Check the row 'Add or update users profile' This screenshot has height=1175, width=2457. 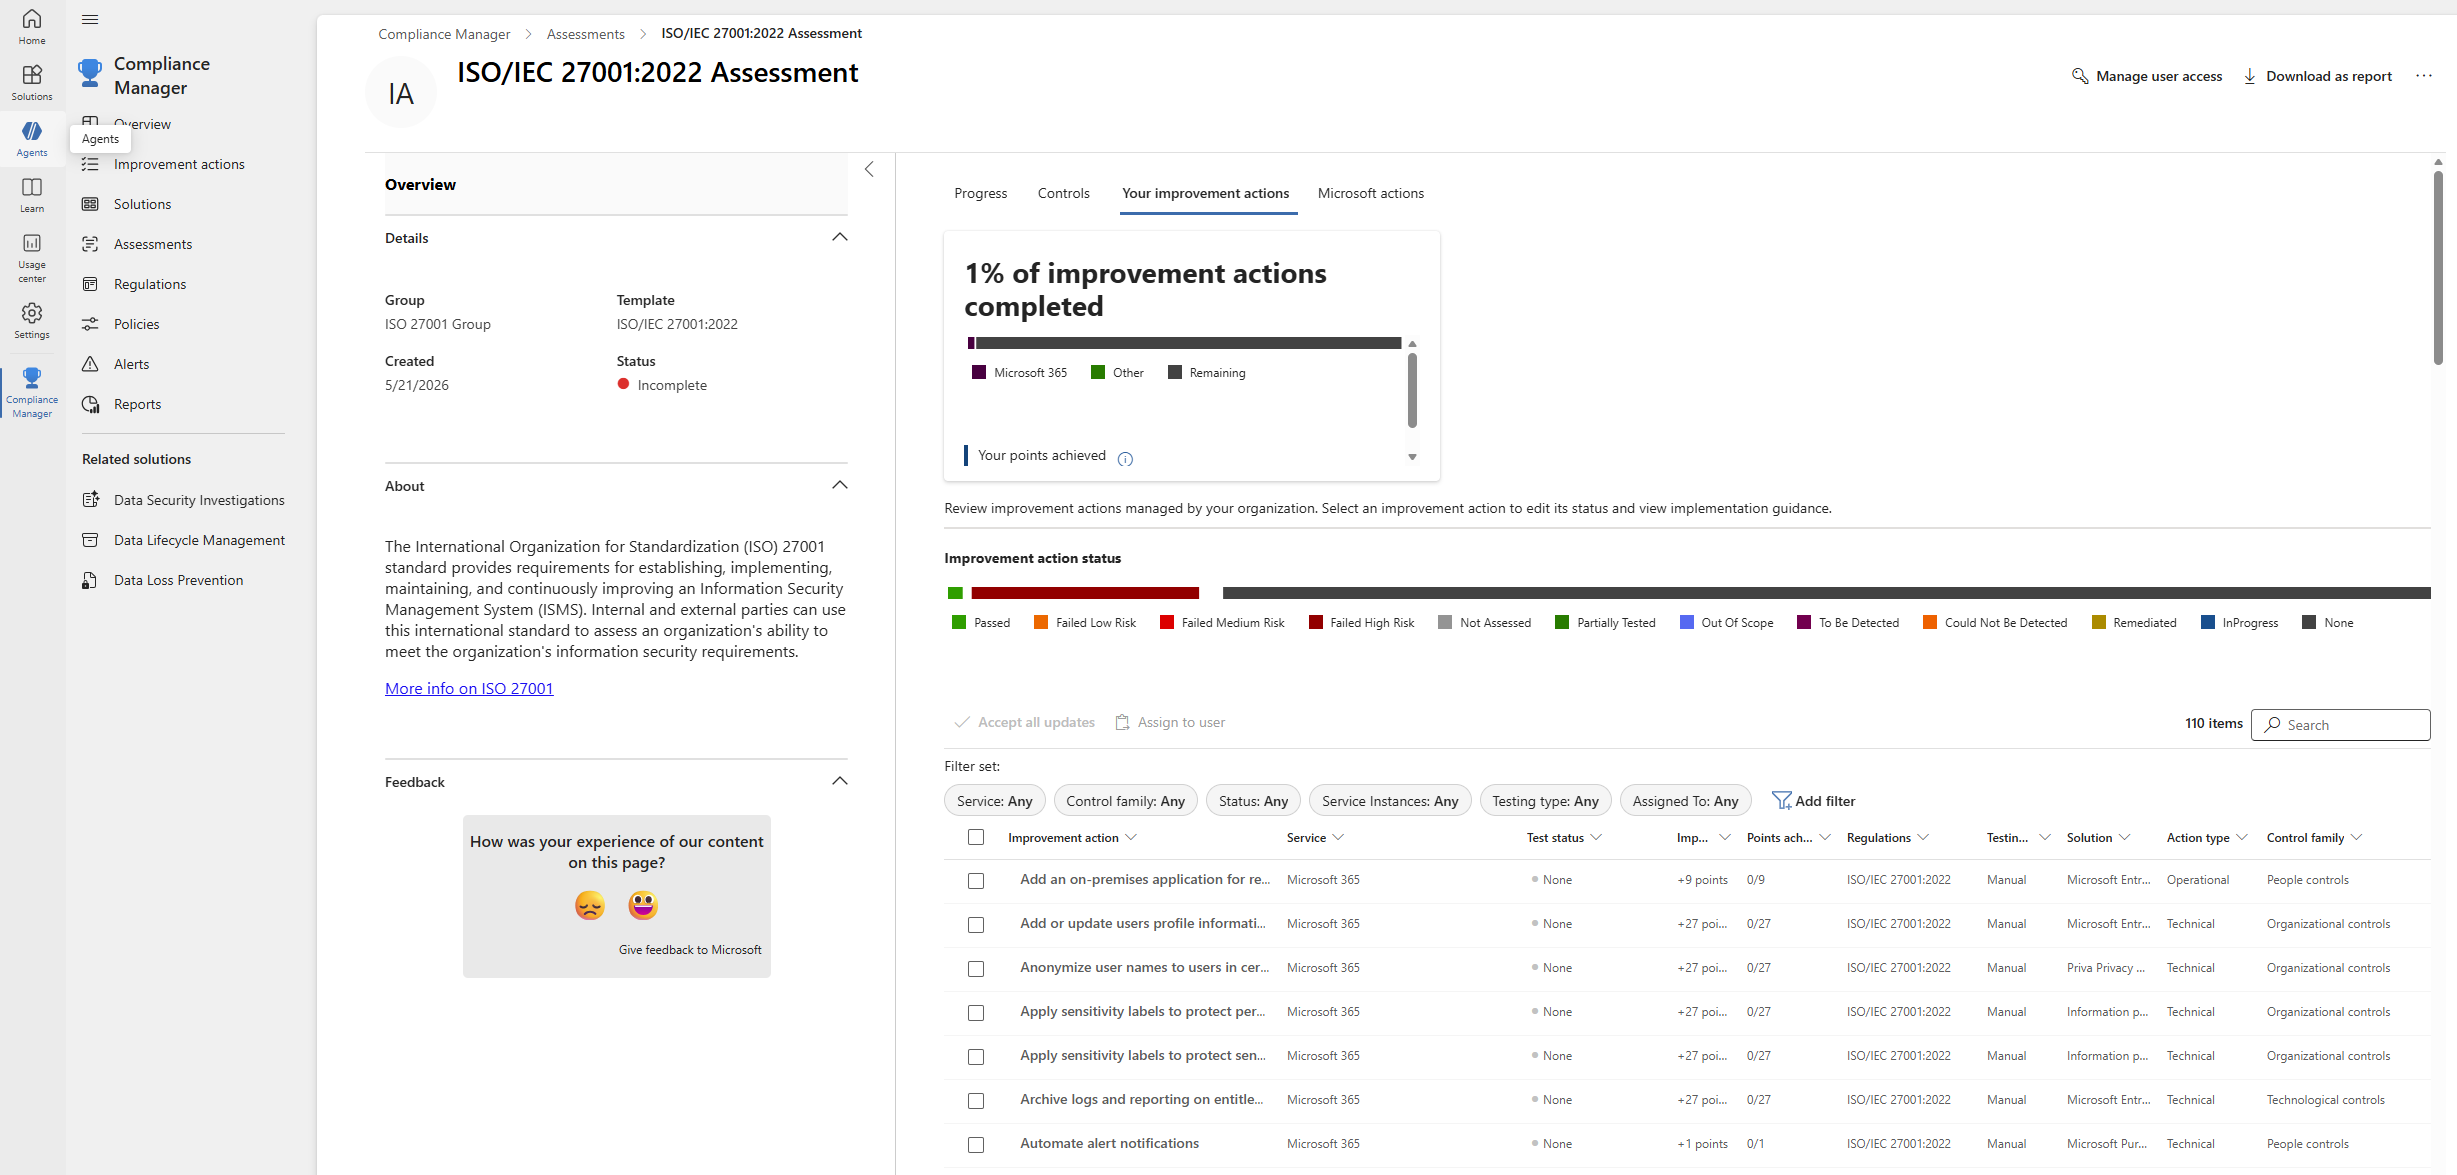click(976, 925)
